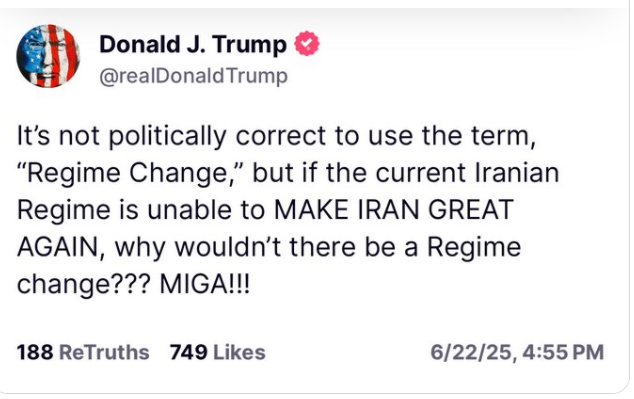The image size is (634, 399).
Task: Open the Donald J. Trump display name
Action: coord(193,44)
